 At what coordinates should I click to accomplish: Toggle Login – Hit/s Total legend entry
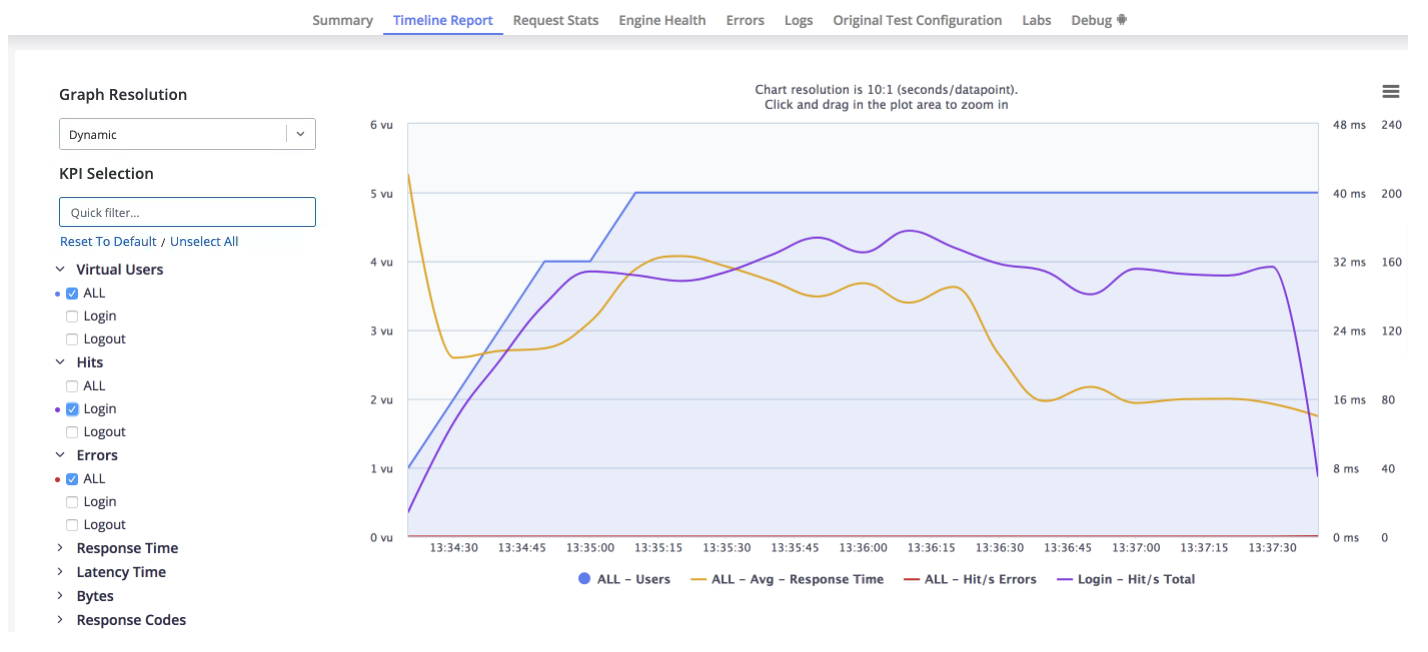point(1126,579)
